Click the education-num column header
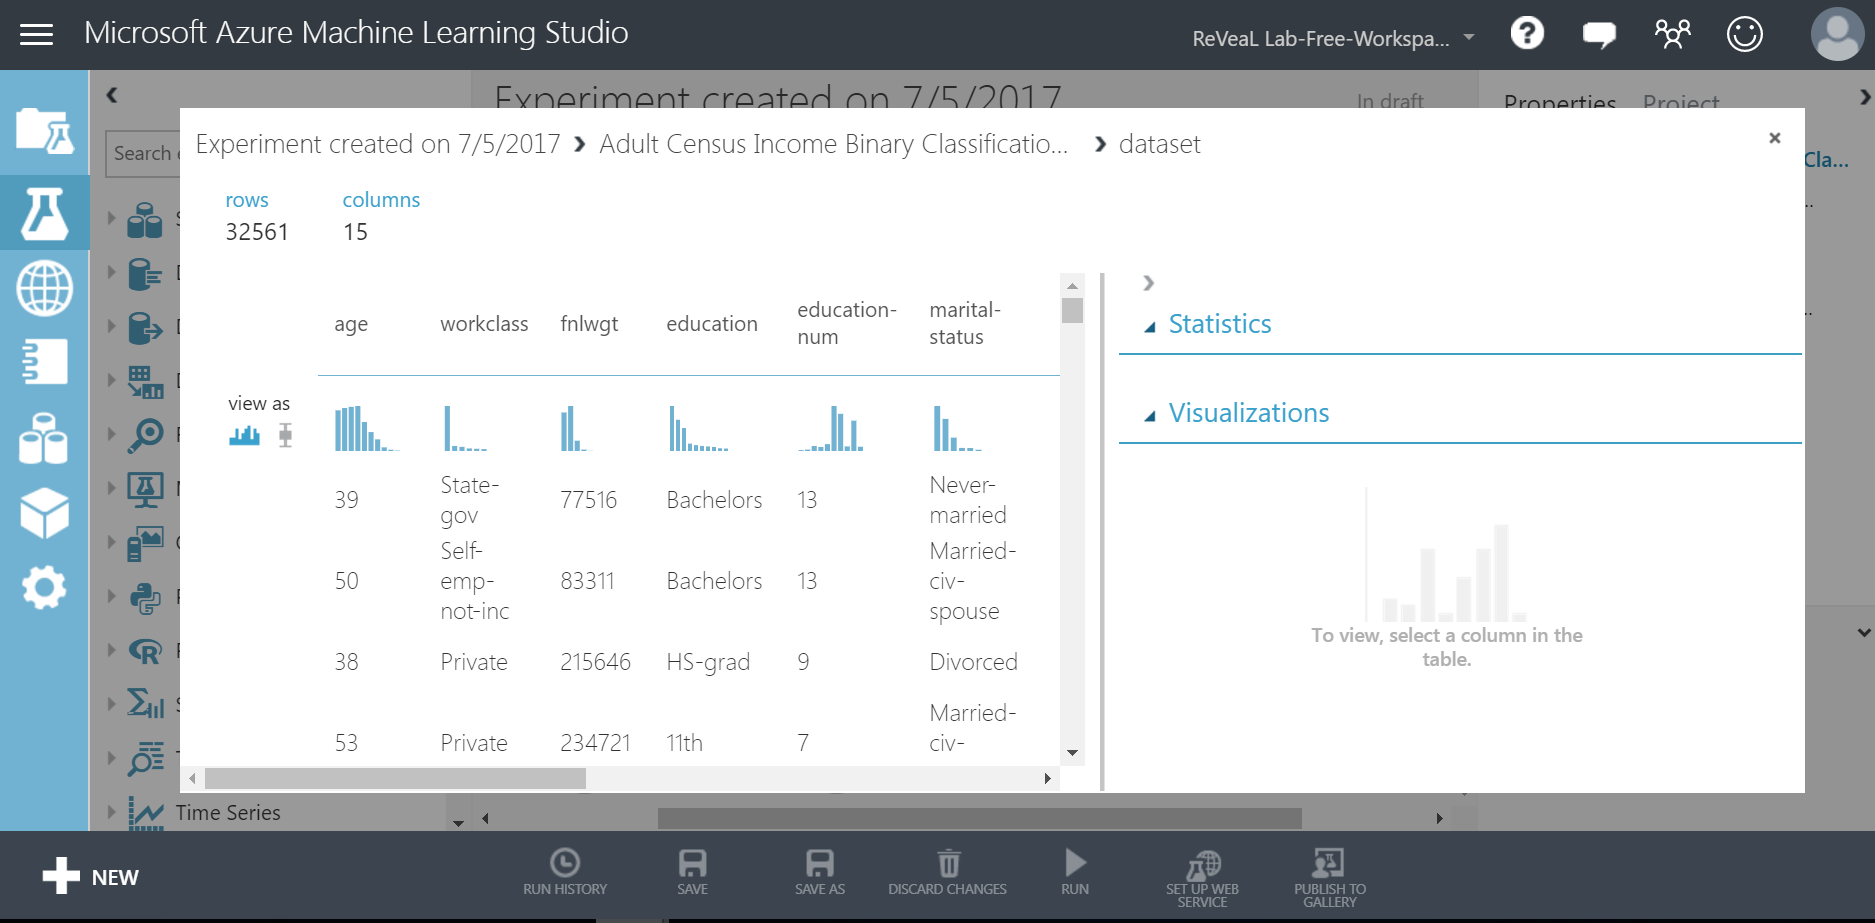 [847, 323]
